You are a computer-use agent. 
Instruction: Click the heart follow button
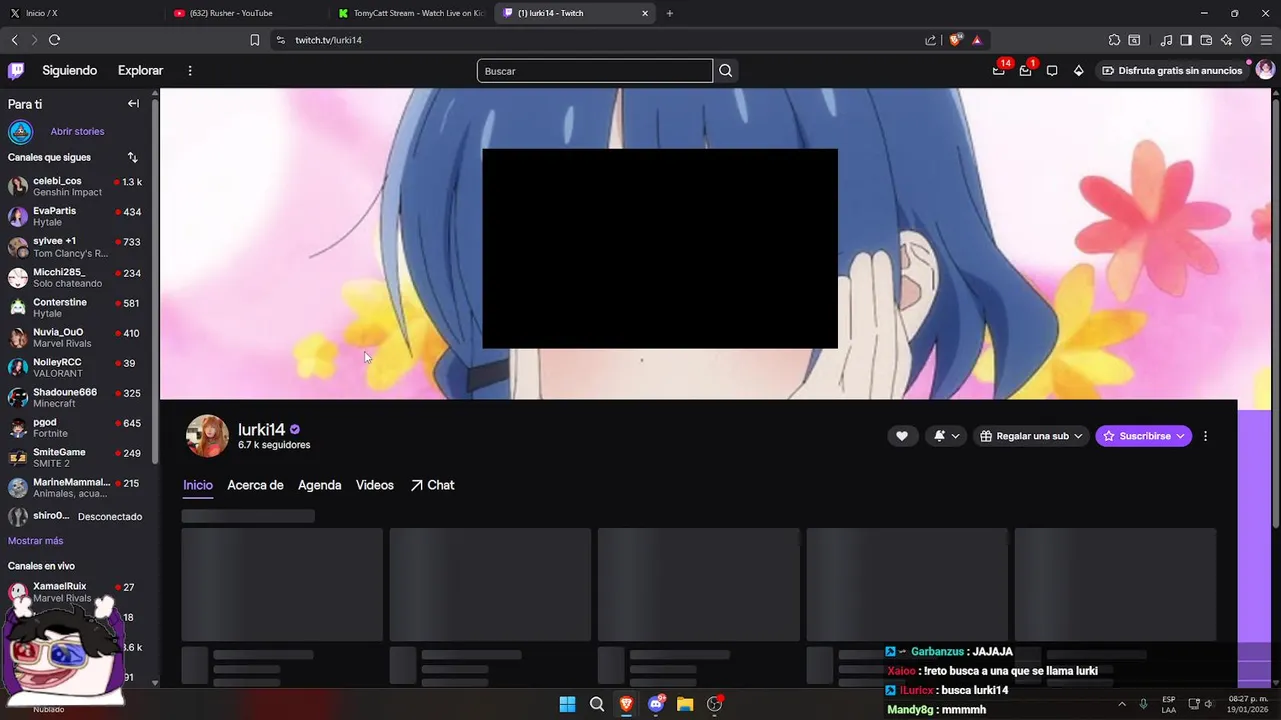[902, 436]
